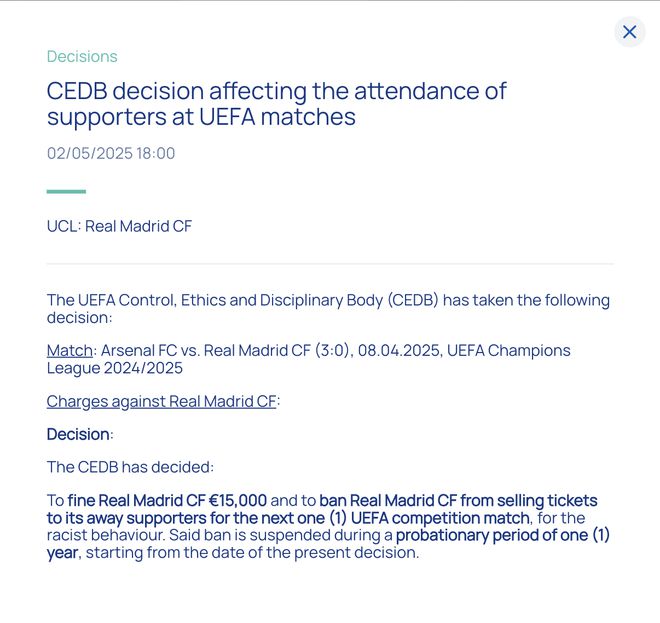This screenshot has height=623, width=660.
Task: Click the underlined Match label
Action: 69,351
